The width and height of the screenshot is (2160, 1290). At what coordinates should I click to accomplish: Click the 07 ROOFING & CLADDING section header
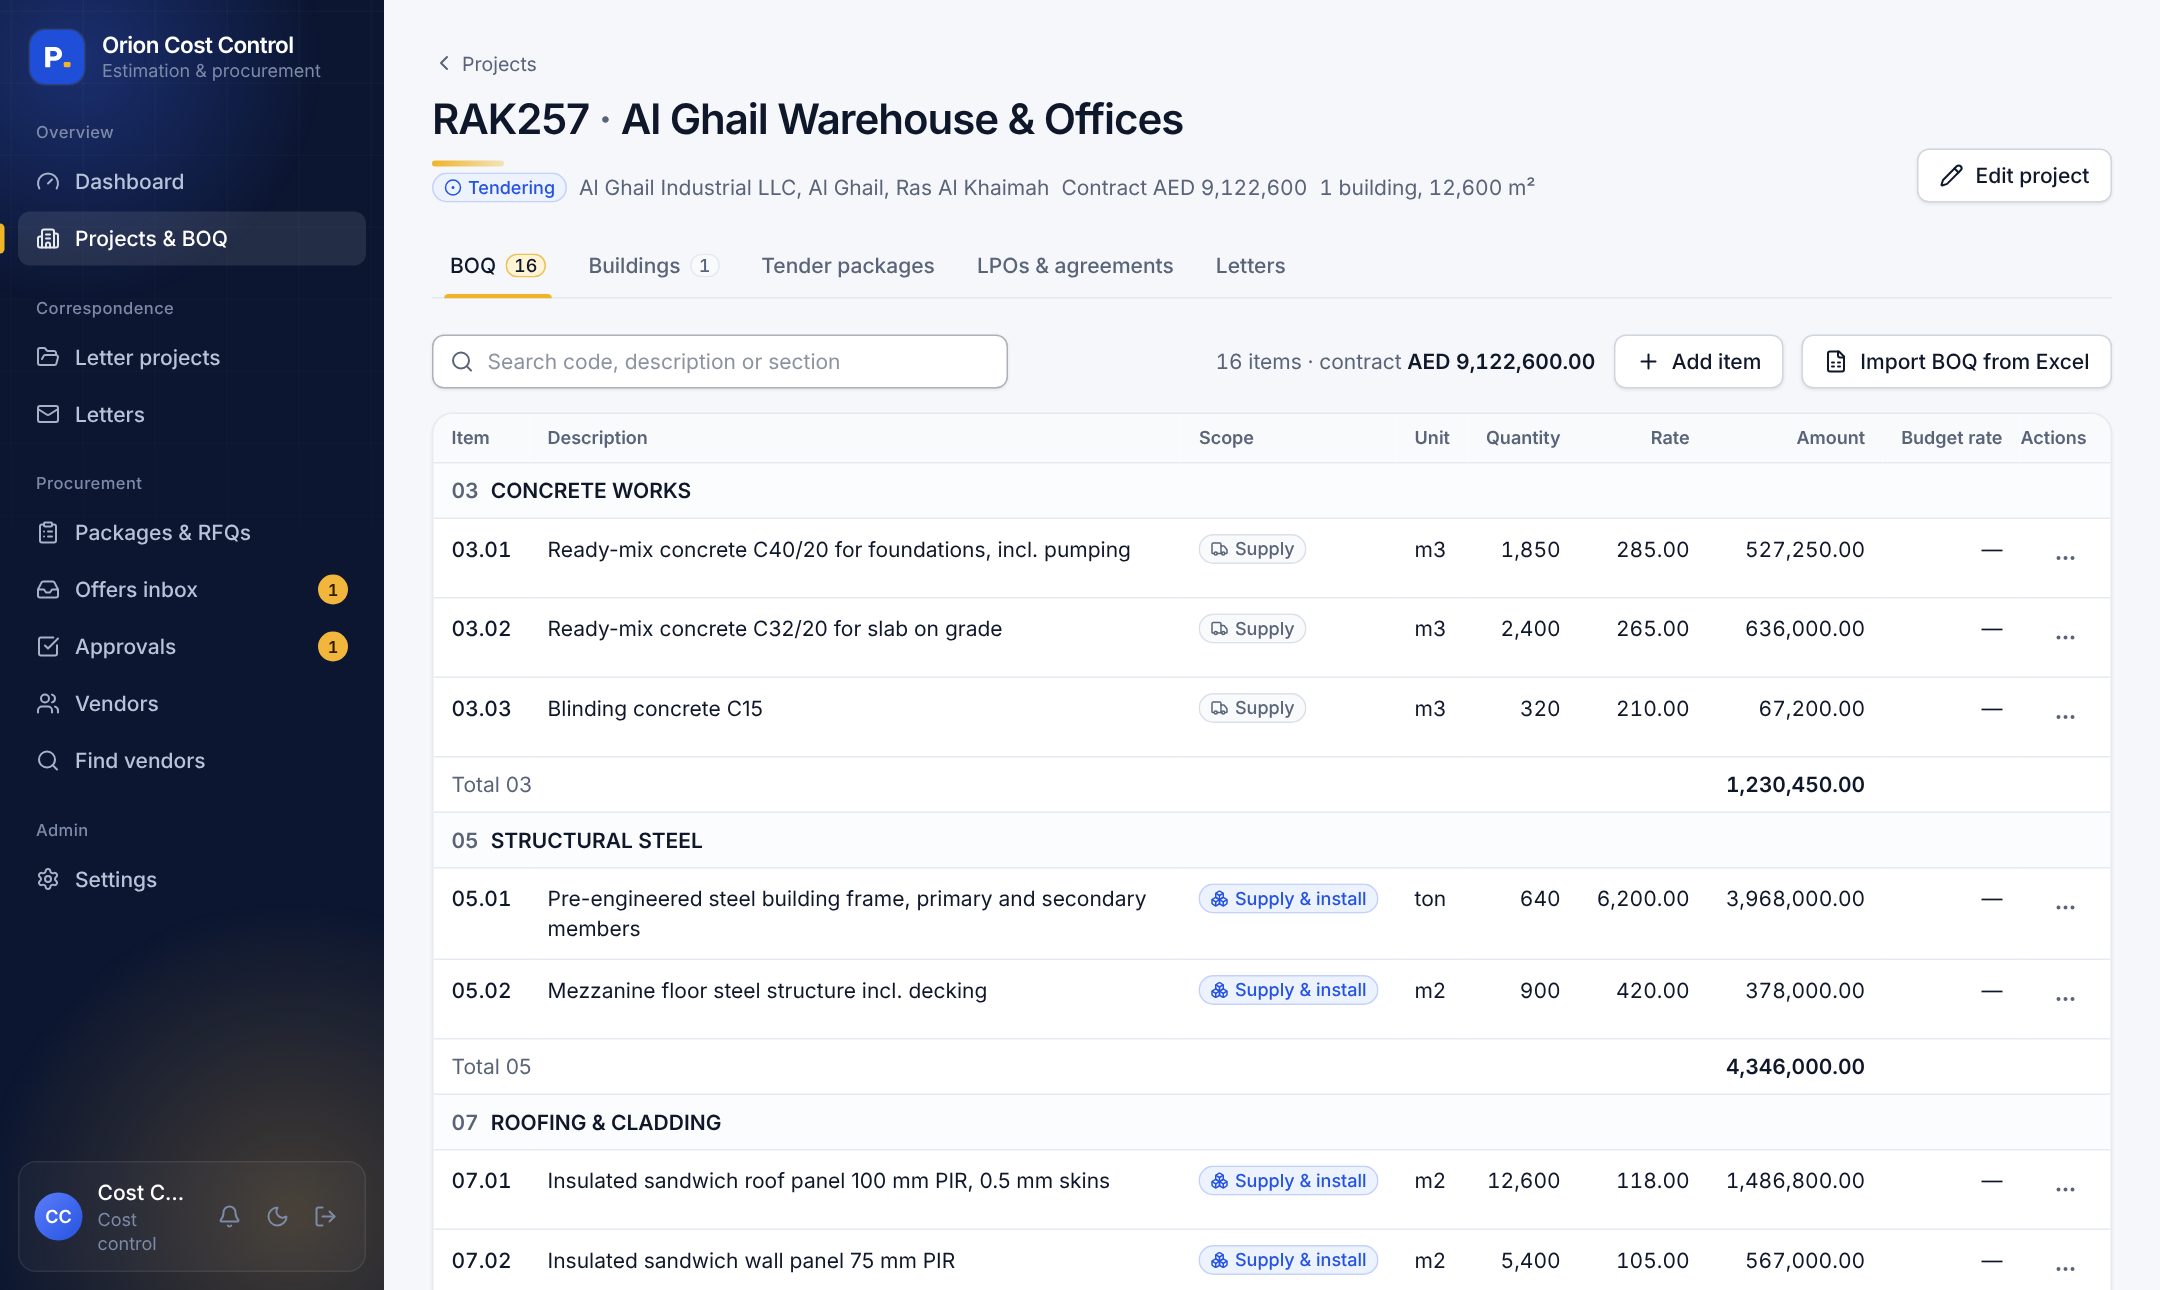tap(1271, 1122)
